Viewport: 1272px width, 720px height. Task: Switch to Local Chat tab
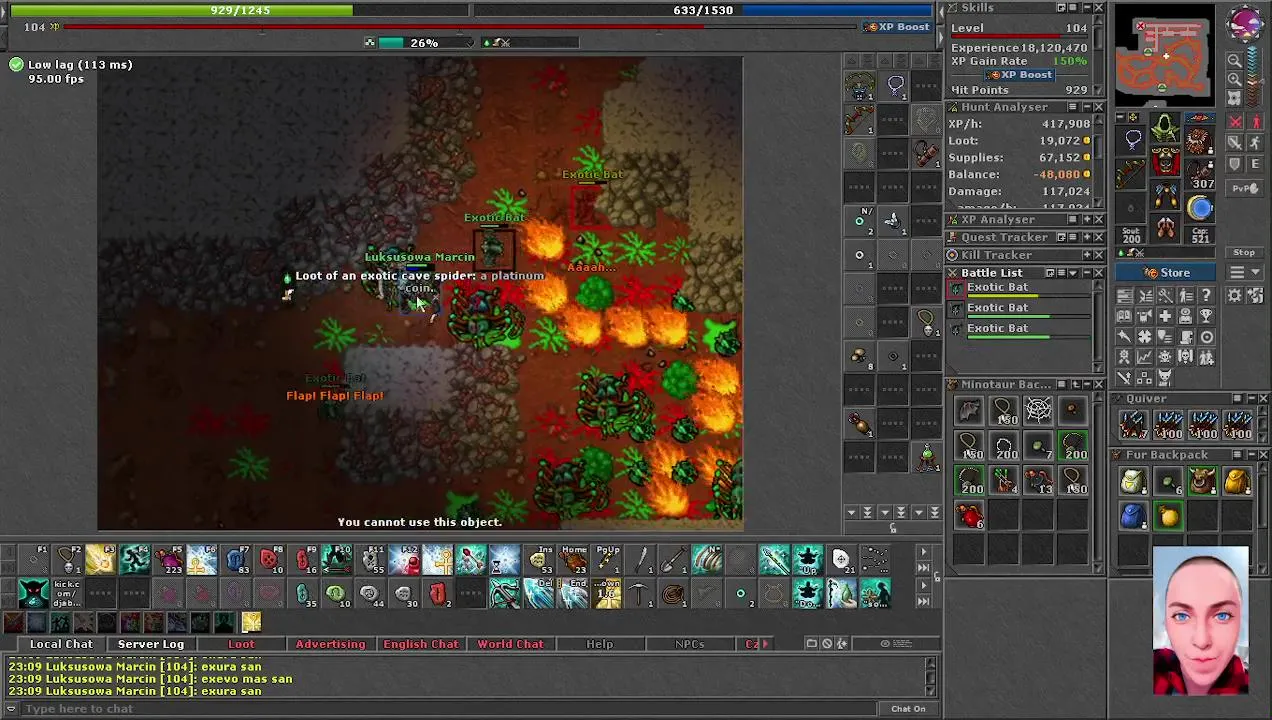click(x=61, y=644)
